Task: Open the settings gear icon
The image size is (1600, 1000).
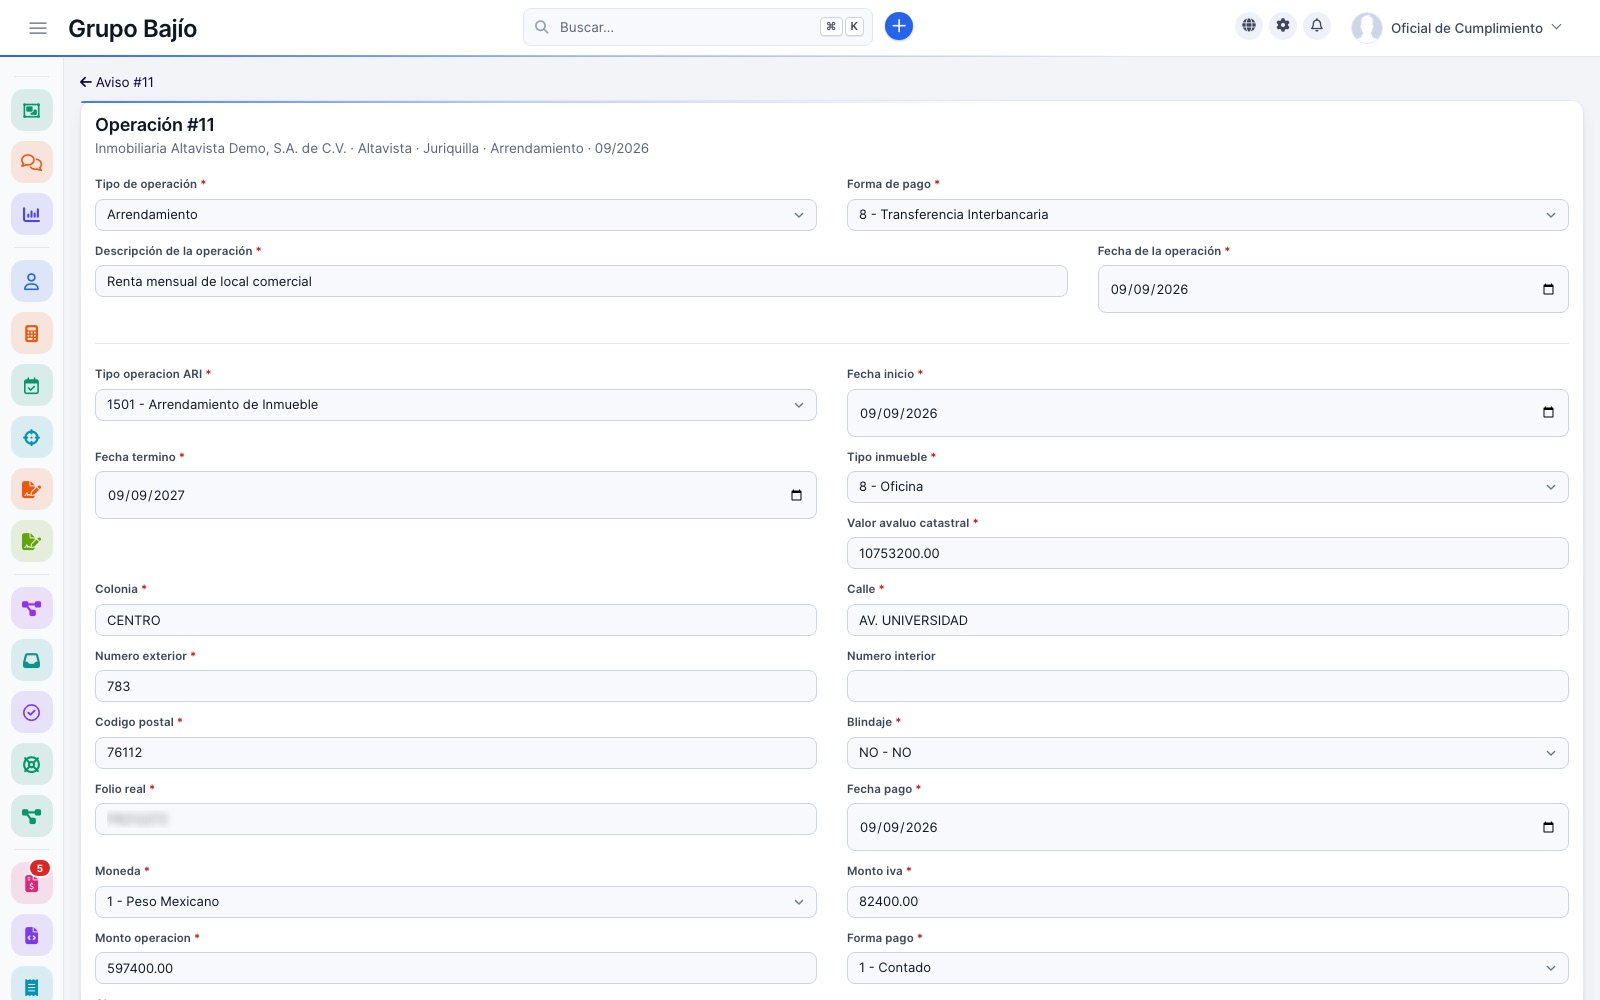Action: click(x=1283, y=26)
